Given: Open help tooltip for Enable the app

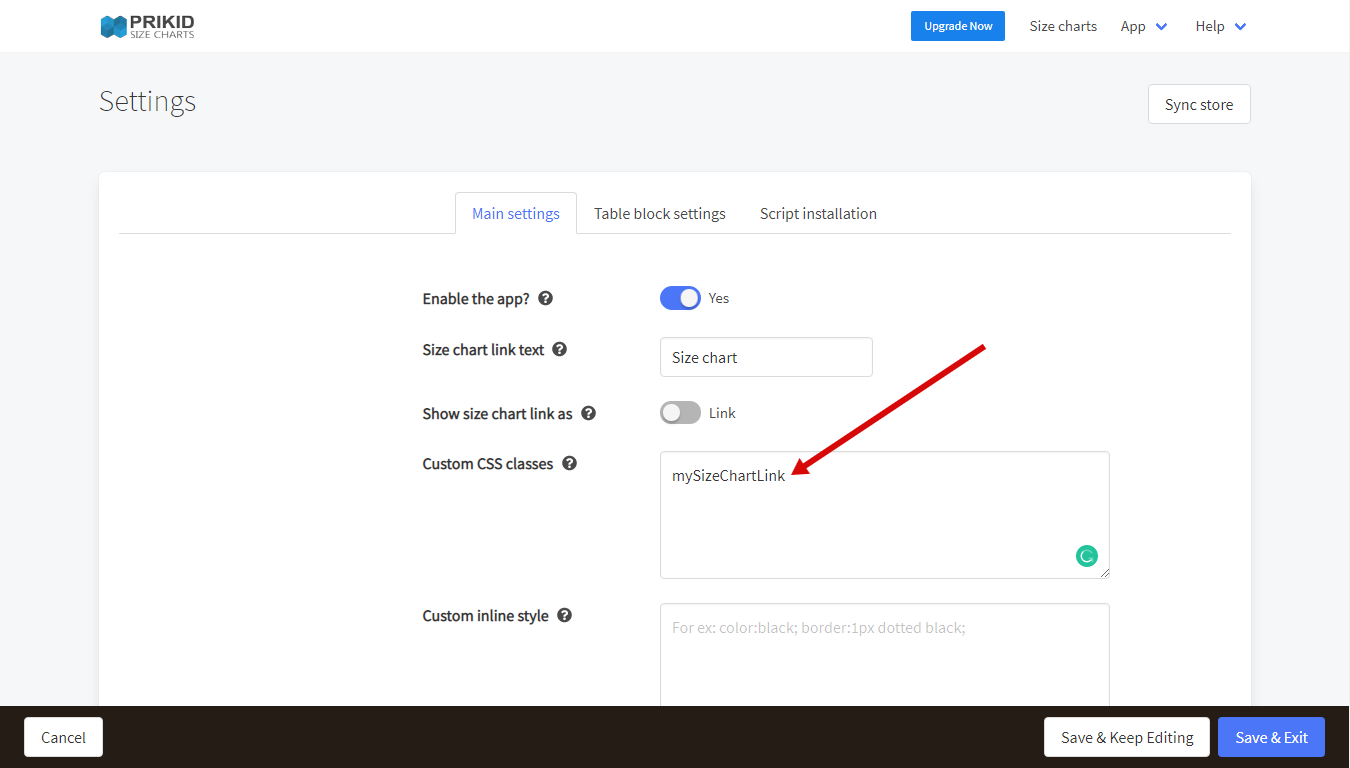Looking at the screenshot, I should click(x=545, y=298).
